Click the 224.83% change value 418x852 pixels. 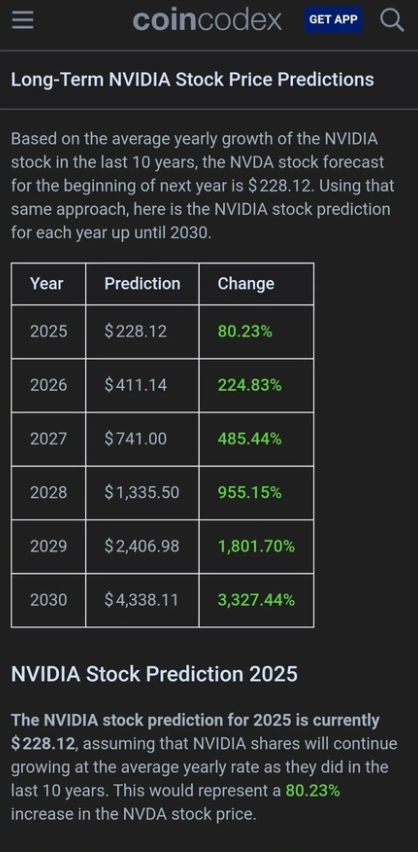point(249,385)
